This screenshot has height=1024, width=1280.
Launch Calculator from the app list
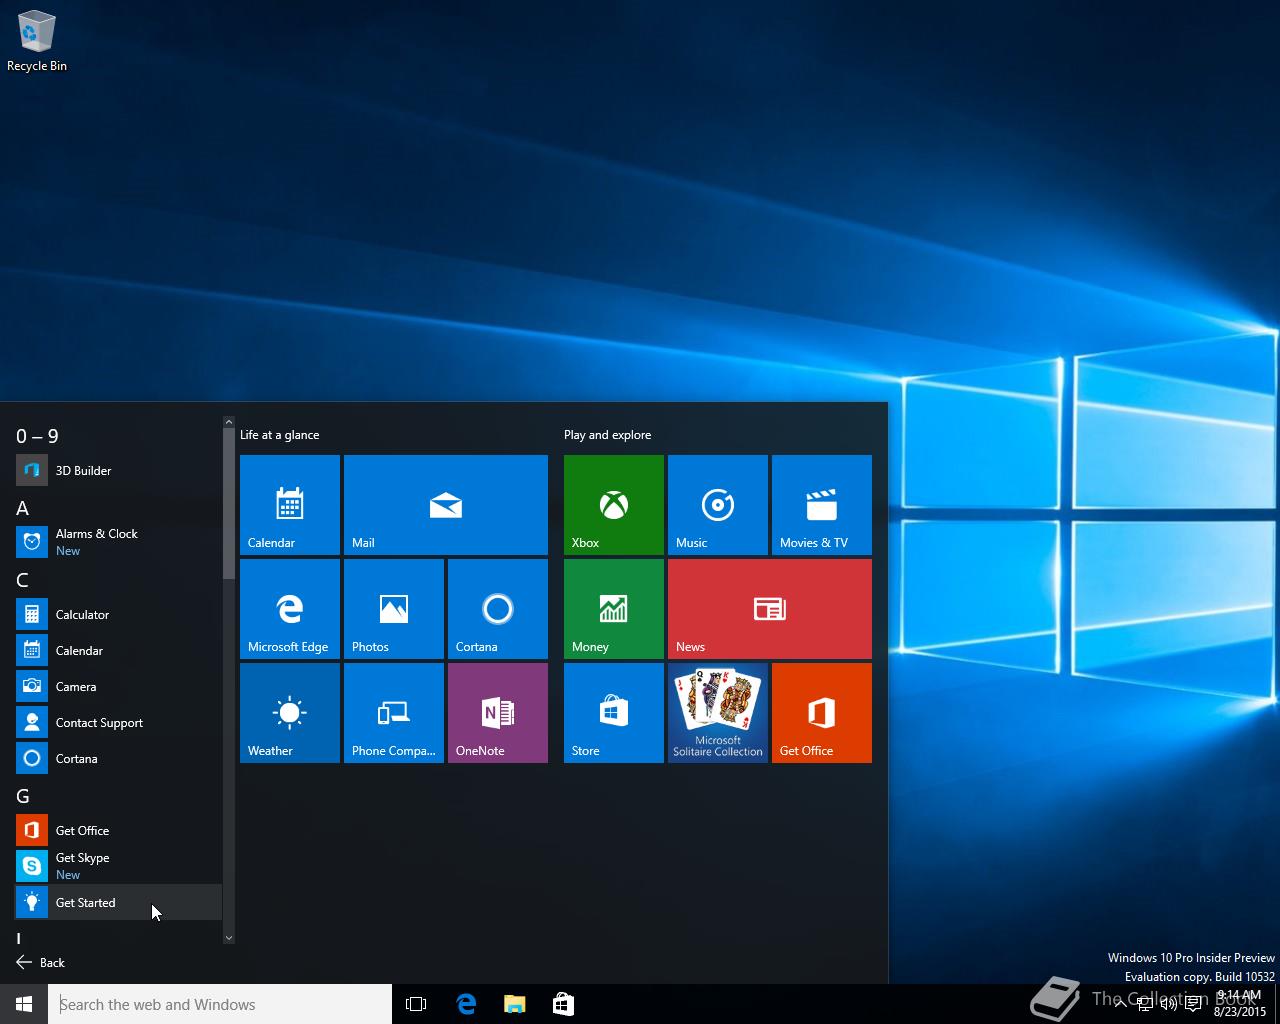point(118,614)
